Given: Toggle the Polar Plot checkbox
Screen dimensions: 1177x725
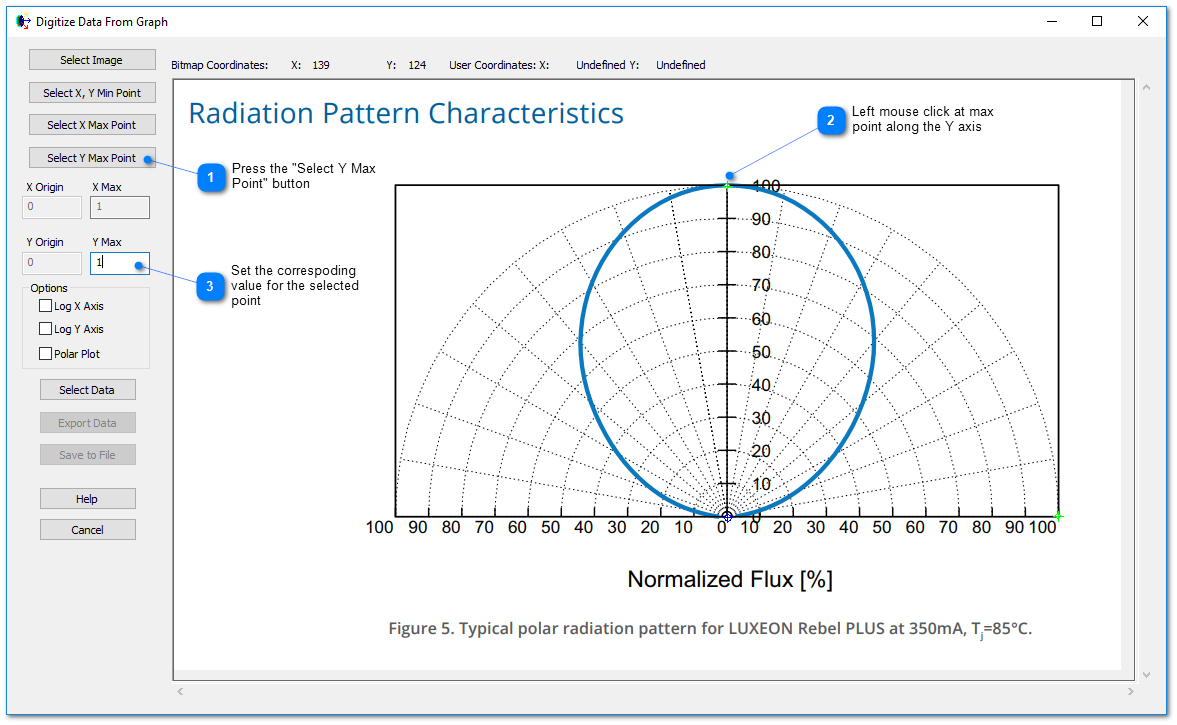Looking at the screenshot, I should coord(46,354).
